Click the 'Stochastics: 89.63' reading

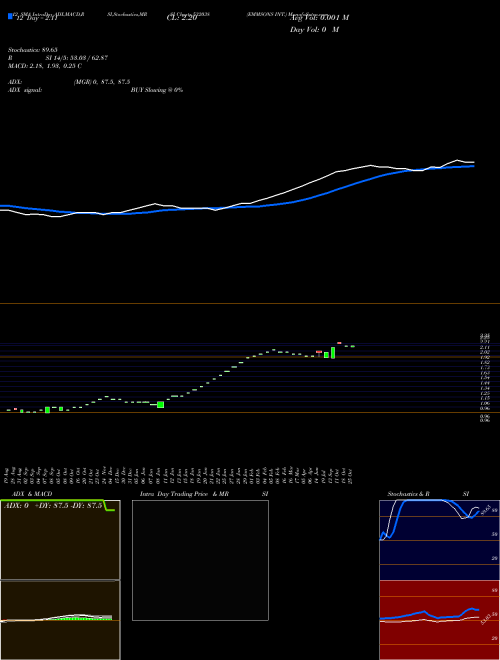pyautogui.click(x=33, y=50)
